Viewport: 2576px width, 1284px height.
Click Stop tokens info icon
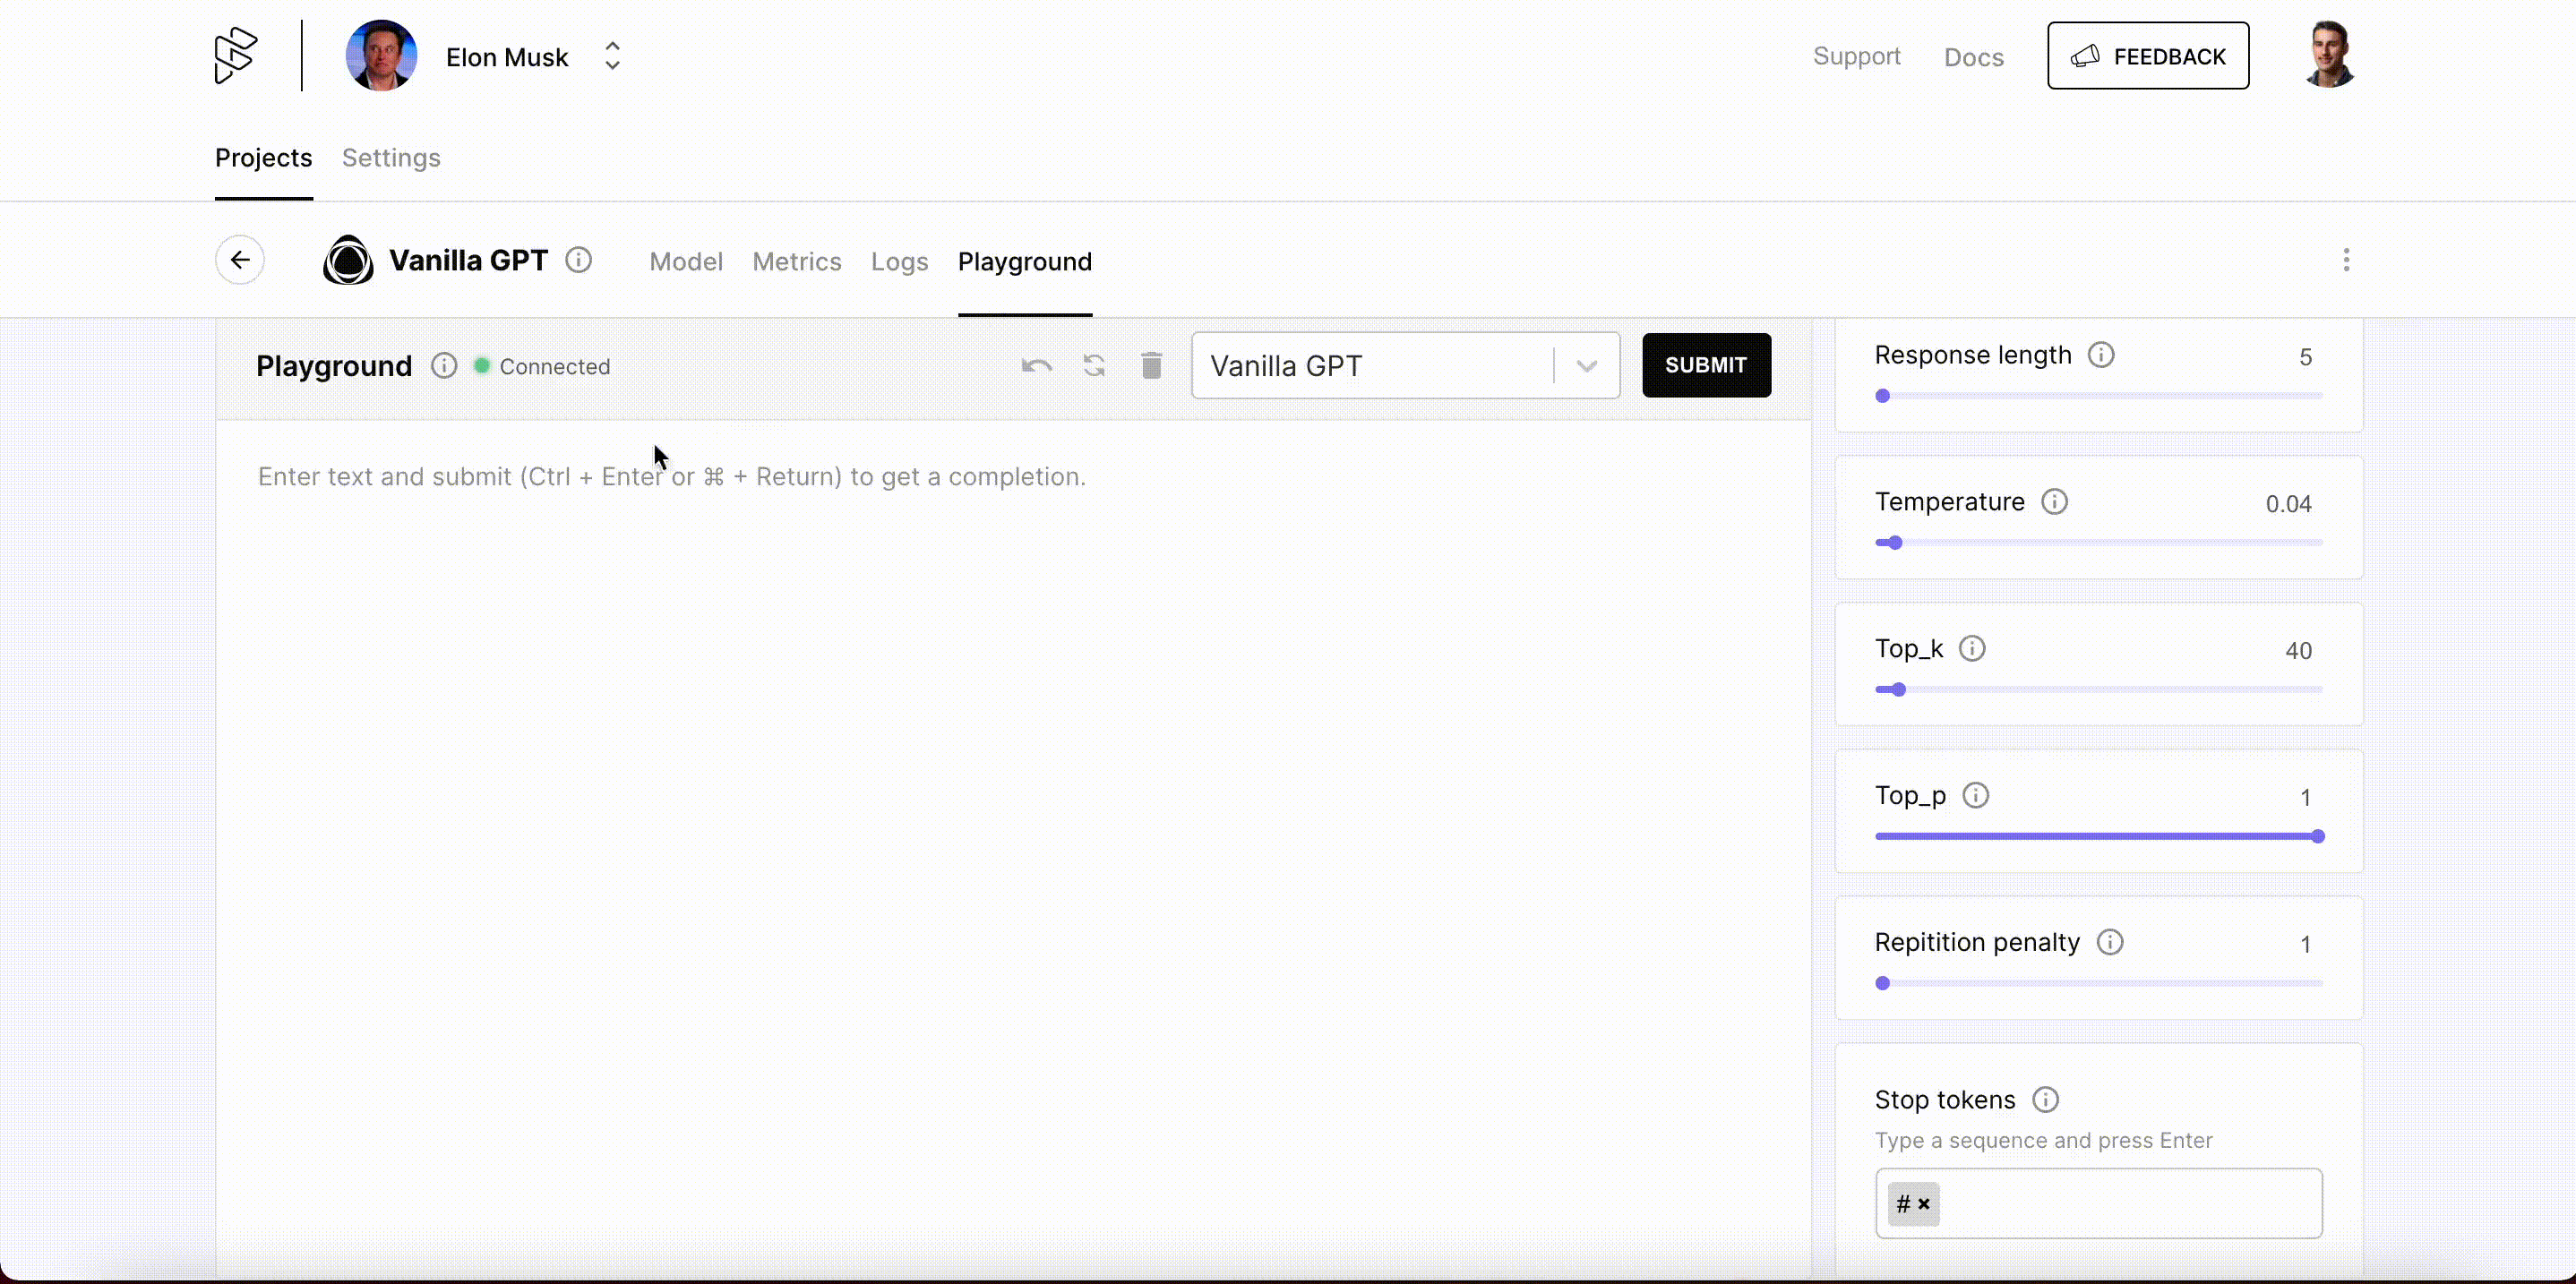(2045, 1100)
